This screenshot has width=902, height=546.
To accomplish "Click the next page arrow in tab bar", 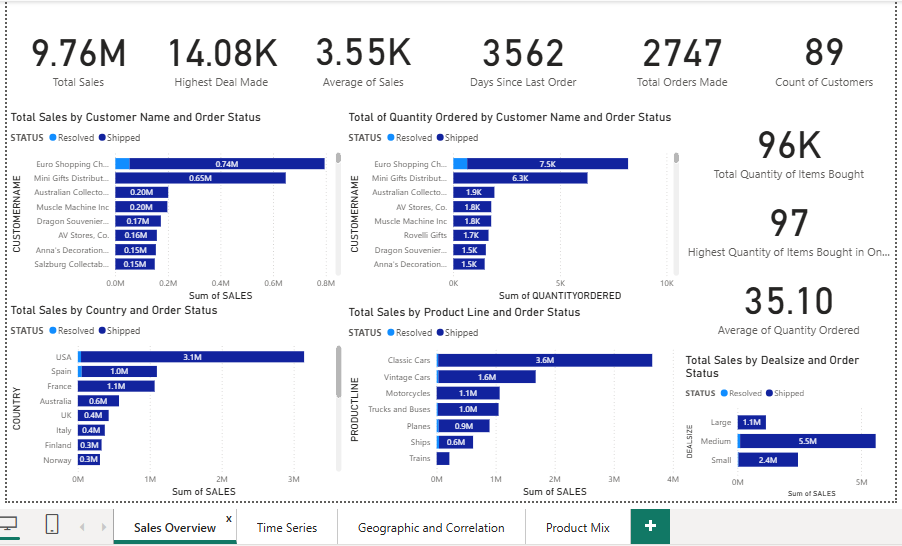I will (x=101, y=527).
